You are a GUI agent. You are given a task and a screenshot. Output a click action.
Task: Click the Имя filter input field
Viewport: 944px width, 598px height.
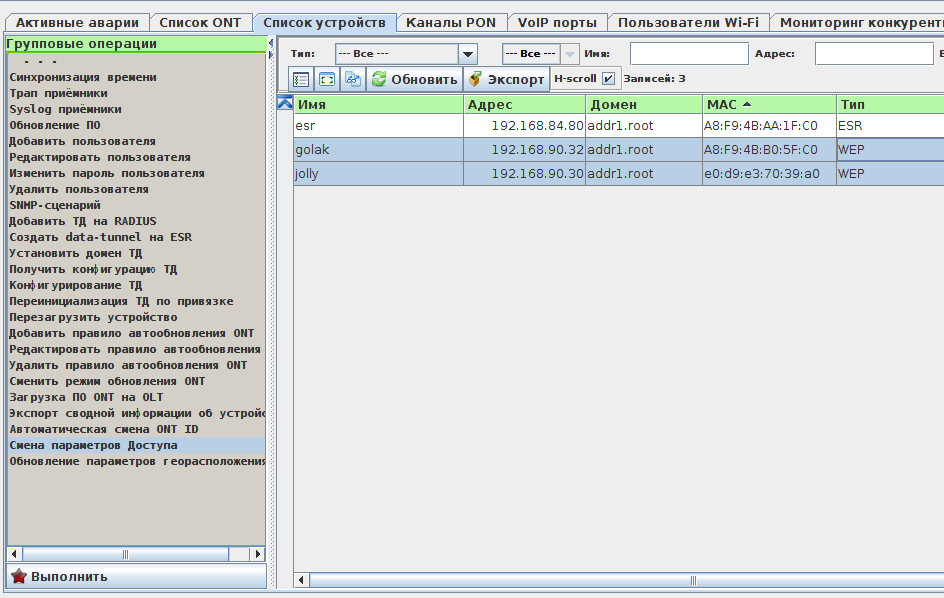coord(689,54)
